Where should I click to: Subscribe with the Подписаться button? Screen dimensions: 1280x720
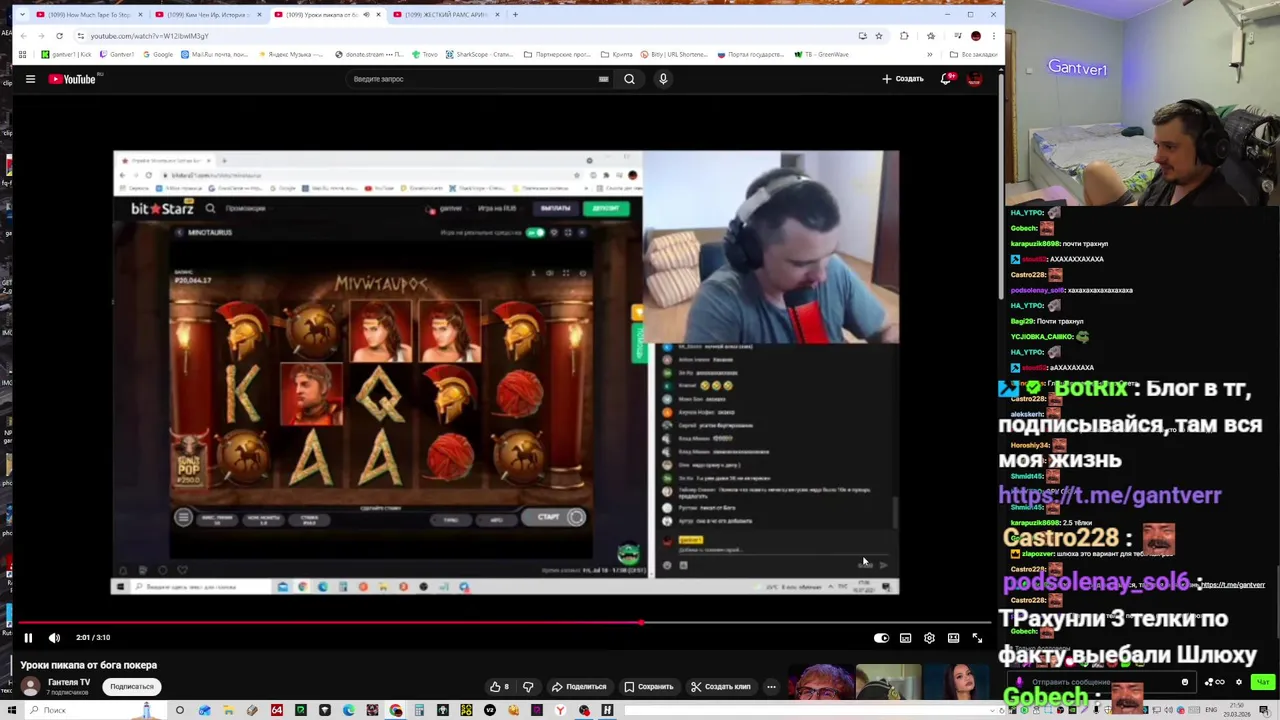[x=132, y=687]
